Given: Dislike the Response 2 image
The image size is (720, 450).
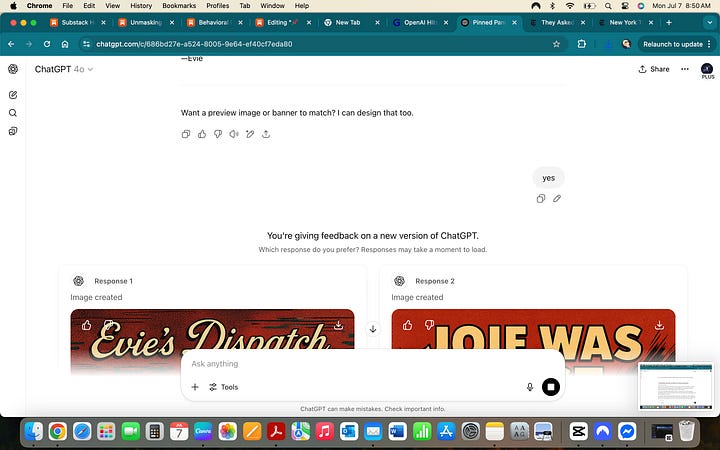Looking at the screenshot, I should (429, 325).
